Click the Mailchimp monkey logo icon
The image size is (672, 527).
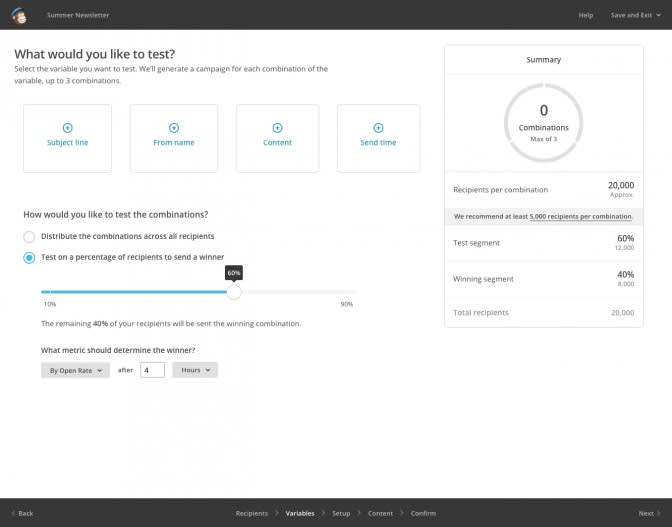[x=20, y=15]
